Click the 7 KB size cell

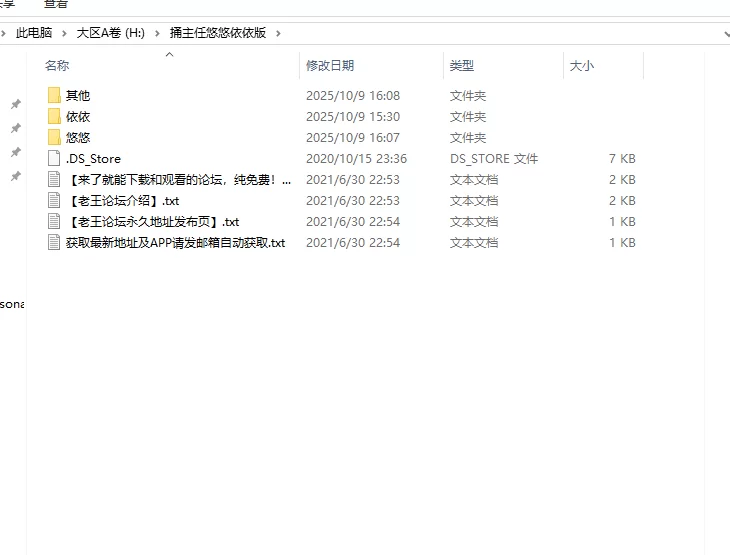pyautogui.click(x=622, y=158)
